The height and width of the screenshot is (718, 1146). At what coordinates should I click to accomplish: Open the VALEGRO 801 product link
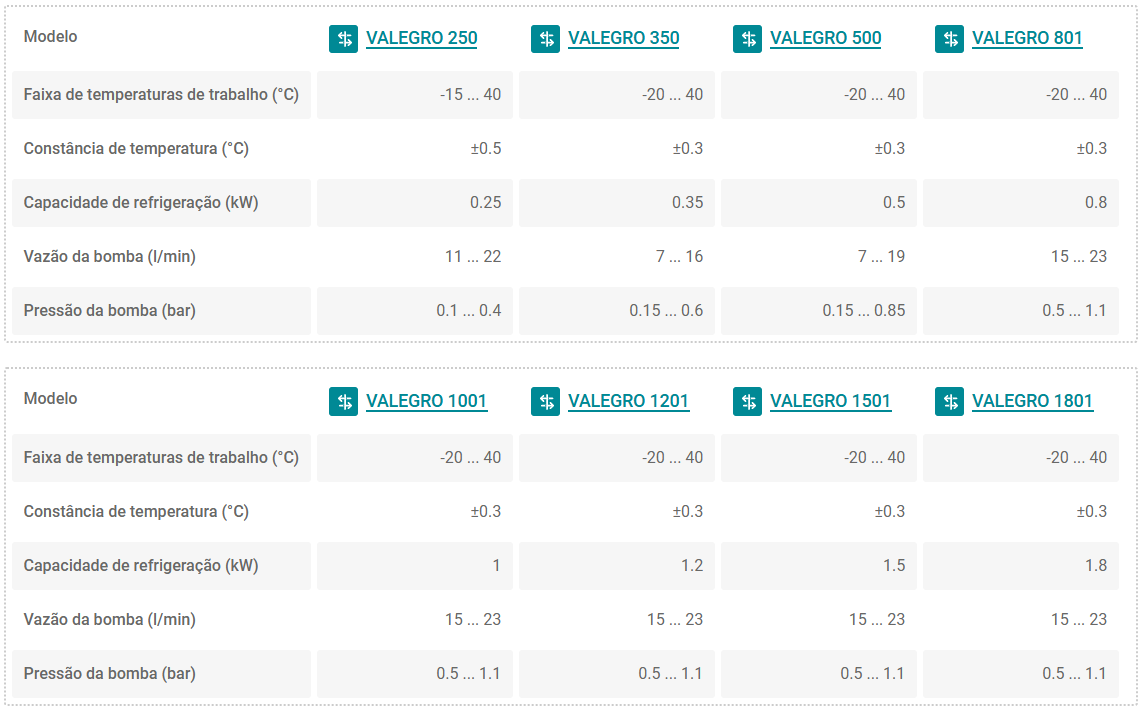pyautogui.click(x=1027, y=38)
